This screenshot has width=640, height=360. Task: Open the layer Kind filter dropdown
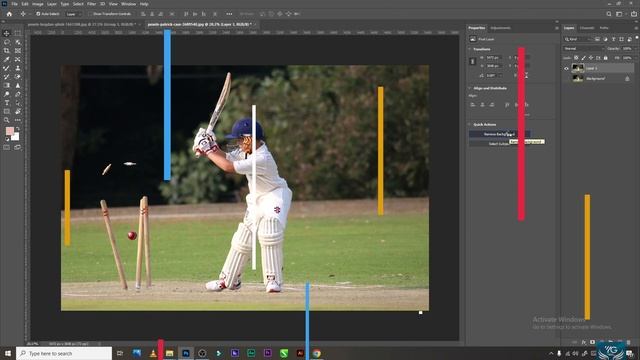click(x=577, y=39)
